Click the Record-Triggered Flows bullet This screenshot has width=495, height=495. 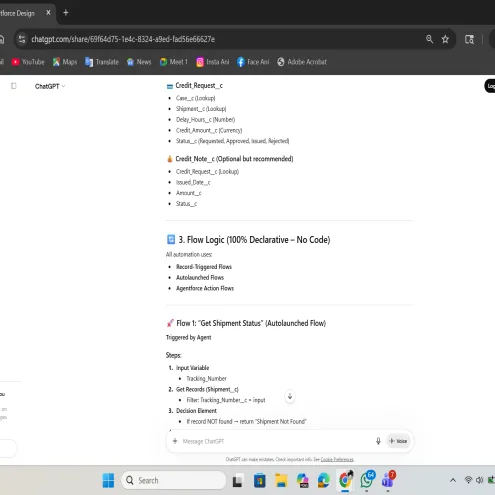pos(204,267)
